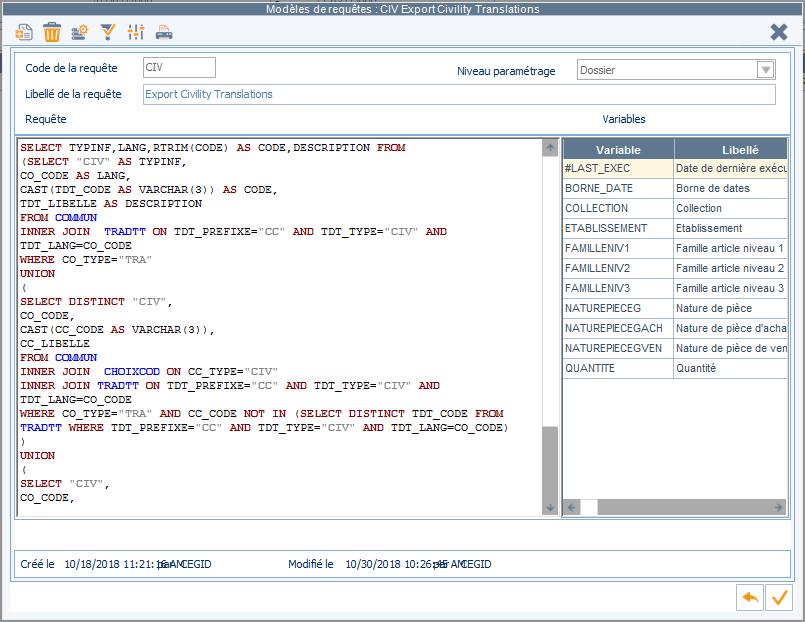Open the database settings gear icon
This screenshot has width=805, height=622.
click(x=80, y=32)
